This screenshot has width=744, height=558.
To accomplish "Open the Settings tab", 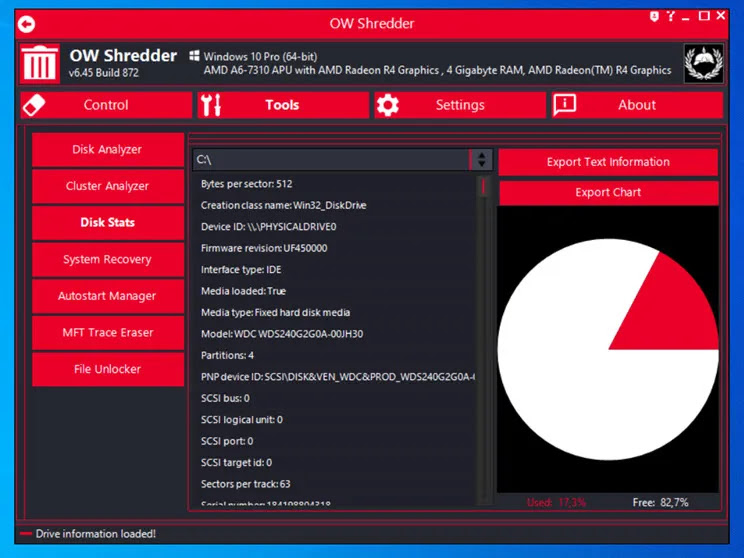I will tap(460, 105).
